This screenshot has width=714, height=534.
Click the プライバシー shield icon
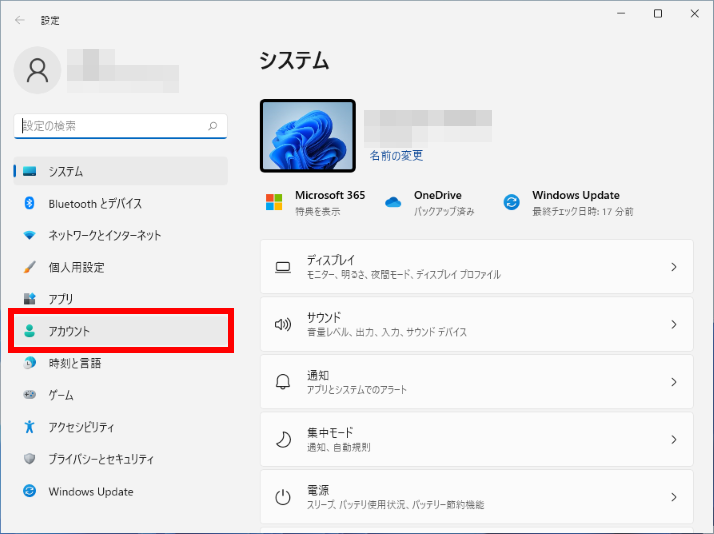click(30, 458)
